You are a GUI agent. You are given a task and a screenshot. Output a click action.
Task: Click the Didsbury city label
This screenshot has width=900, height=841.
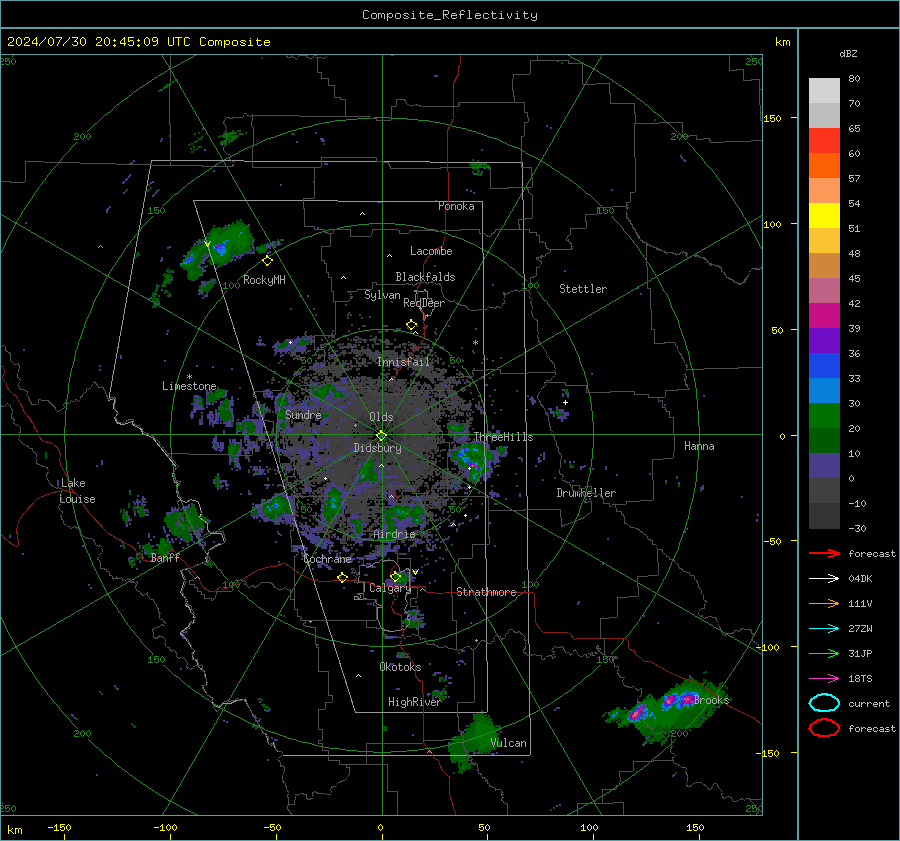pyautogui.click(x=377, y=448)
